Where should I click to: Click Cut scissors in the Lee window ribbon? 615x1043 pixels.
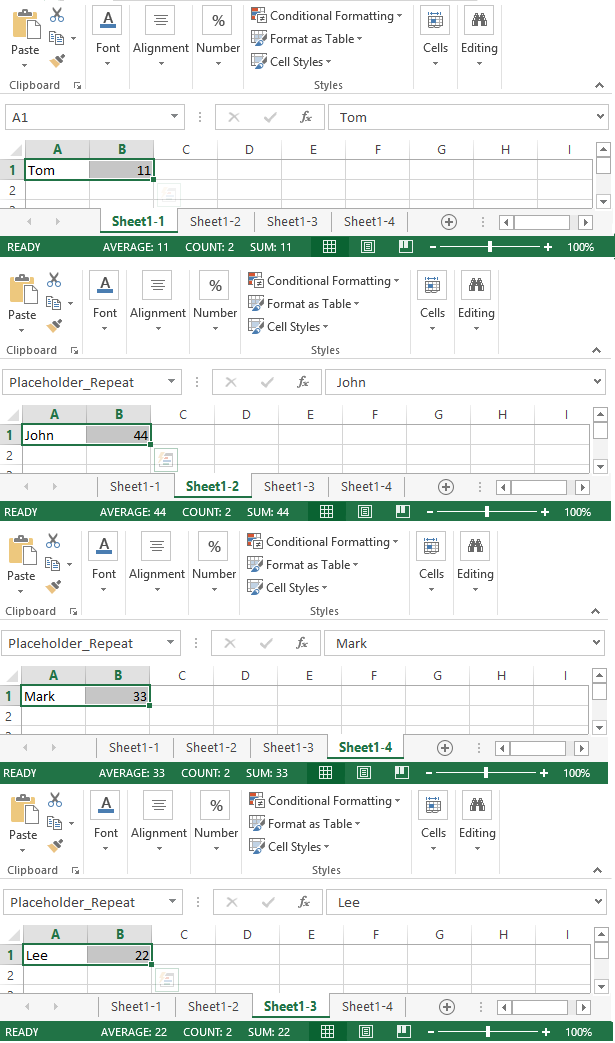[x=55, y=800]
